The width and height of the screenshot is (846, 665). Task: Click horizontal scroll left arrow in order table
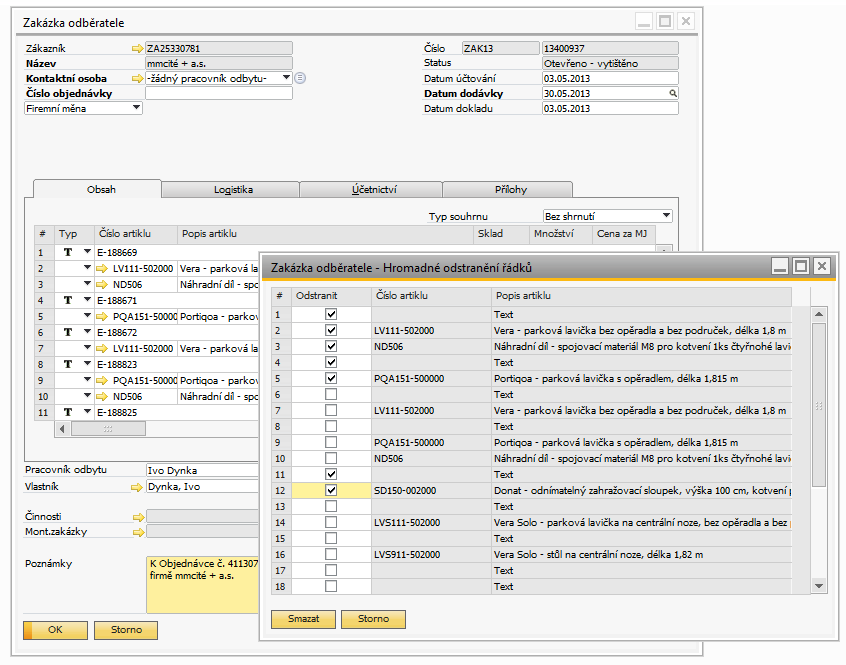point(63,429)
